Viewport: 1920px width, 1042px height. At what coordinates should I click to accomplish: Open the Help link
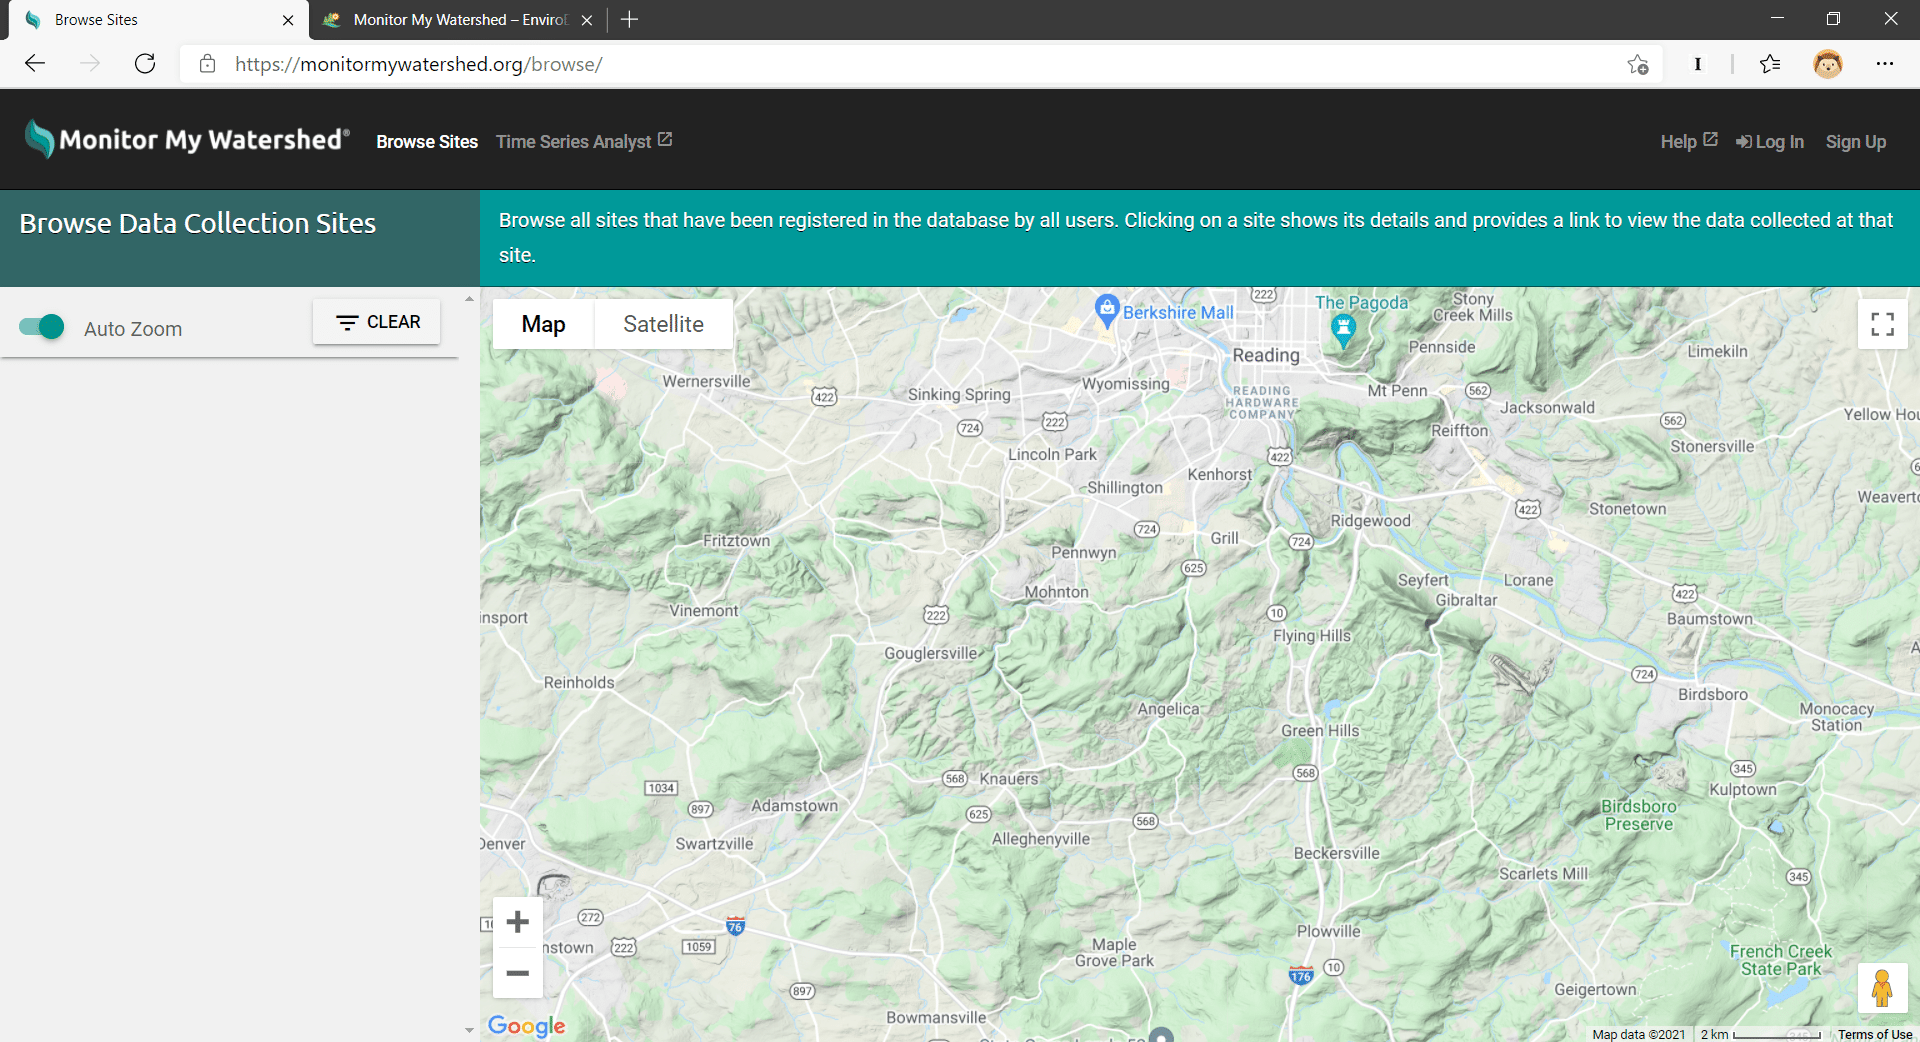[1687, 141]
